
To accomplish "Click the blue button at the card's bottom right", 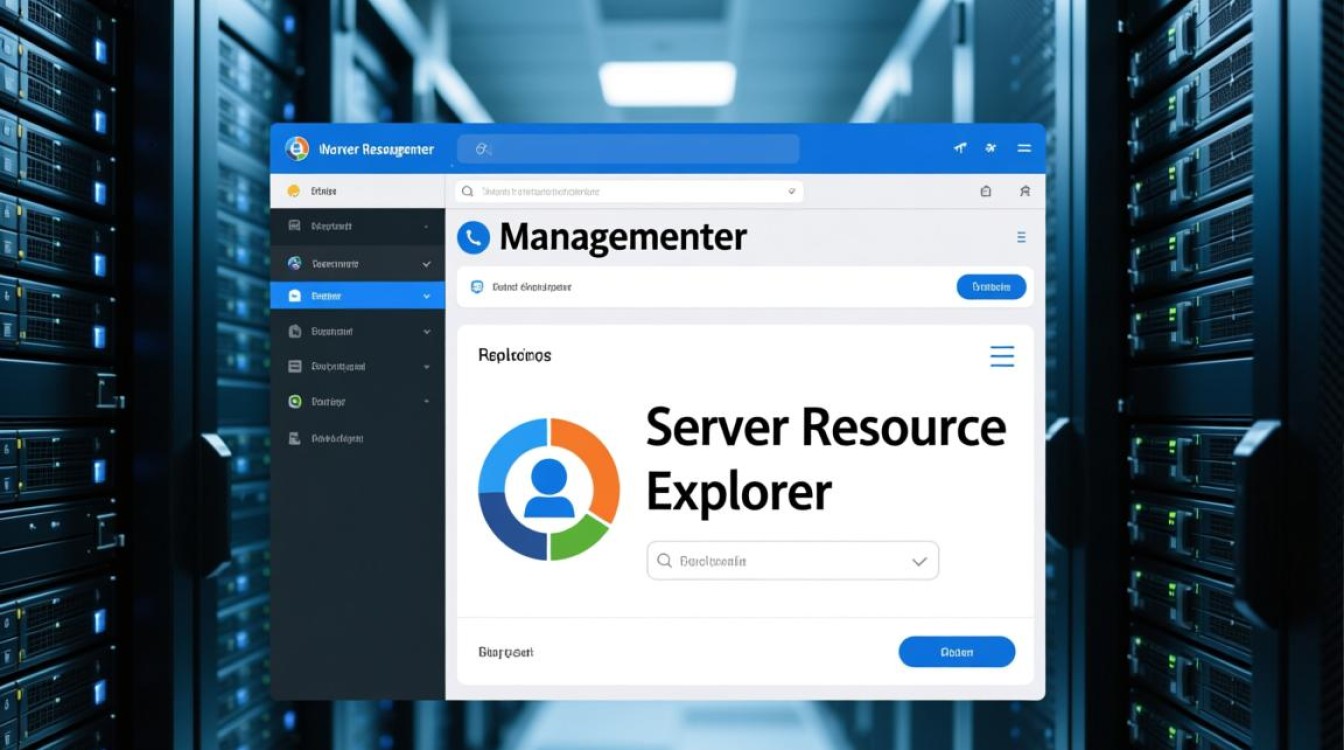I will coord(956,652).
